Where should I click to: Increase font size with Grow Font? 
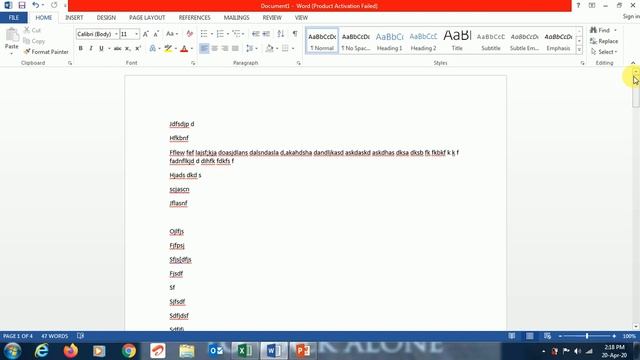146,34
